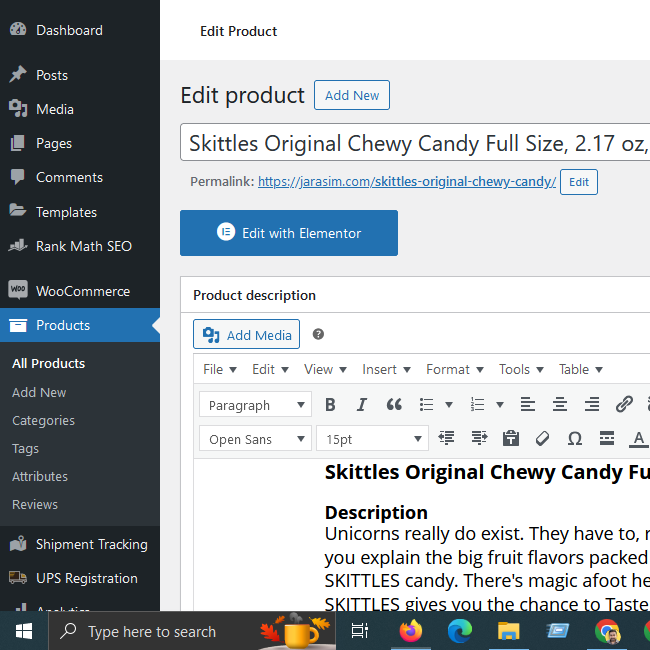Viewport: 650px width, 650px height.
Task: Open Rank Math SEO menu
Action: pyautogui.click(x=84, y=246)
